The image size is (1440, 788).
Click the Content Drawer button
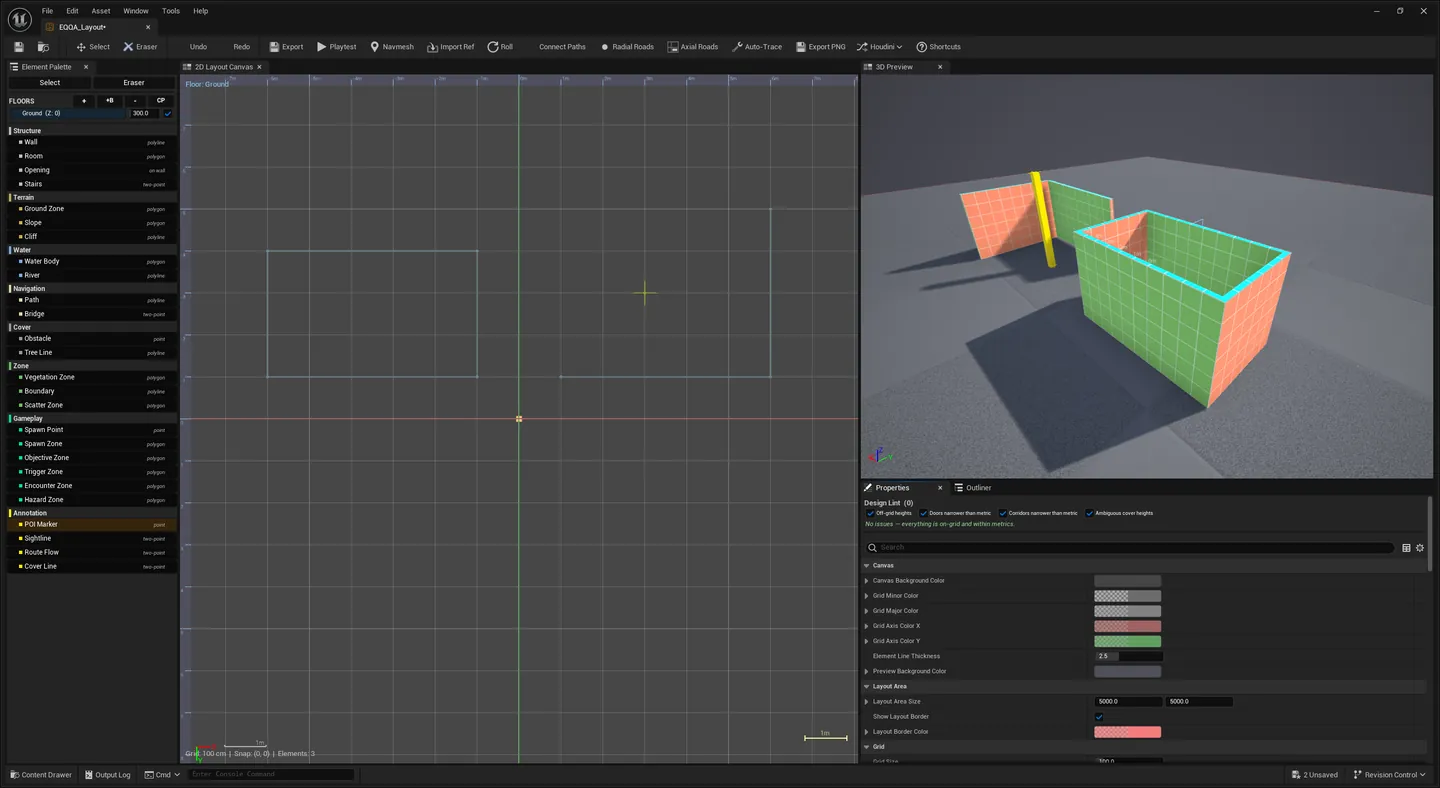pyautogui.click(x=41, y=775)
